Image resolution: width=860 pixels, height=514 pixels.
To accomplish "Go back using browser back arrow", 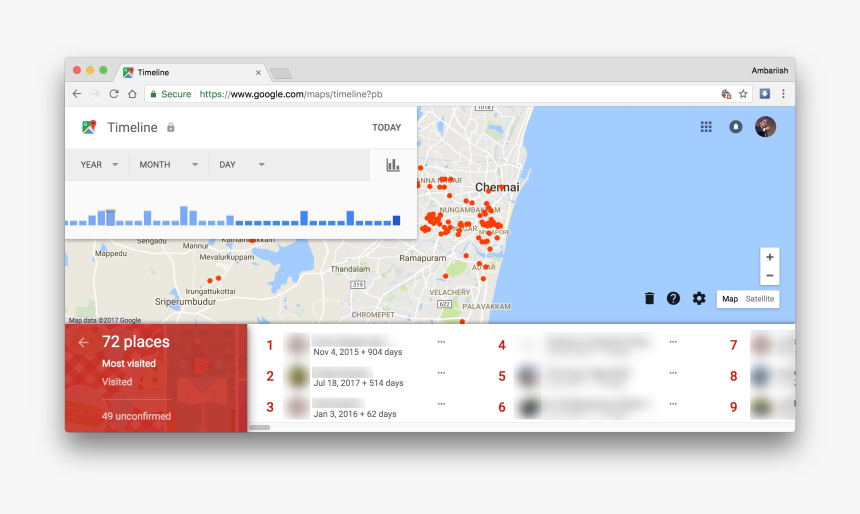I will (77, 94).
